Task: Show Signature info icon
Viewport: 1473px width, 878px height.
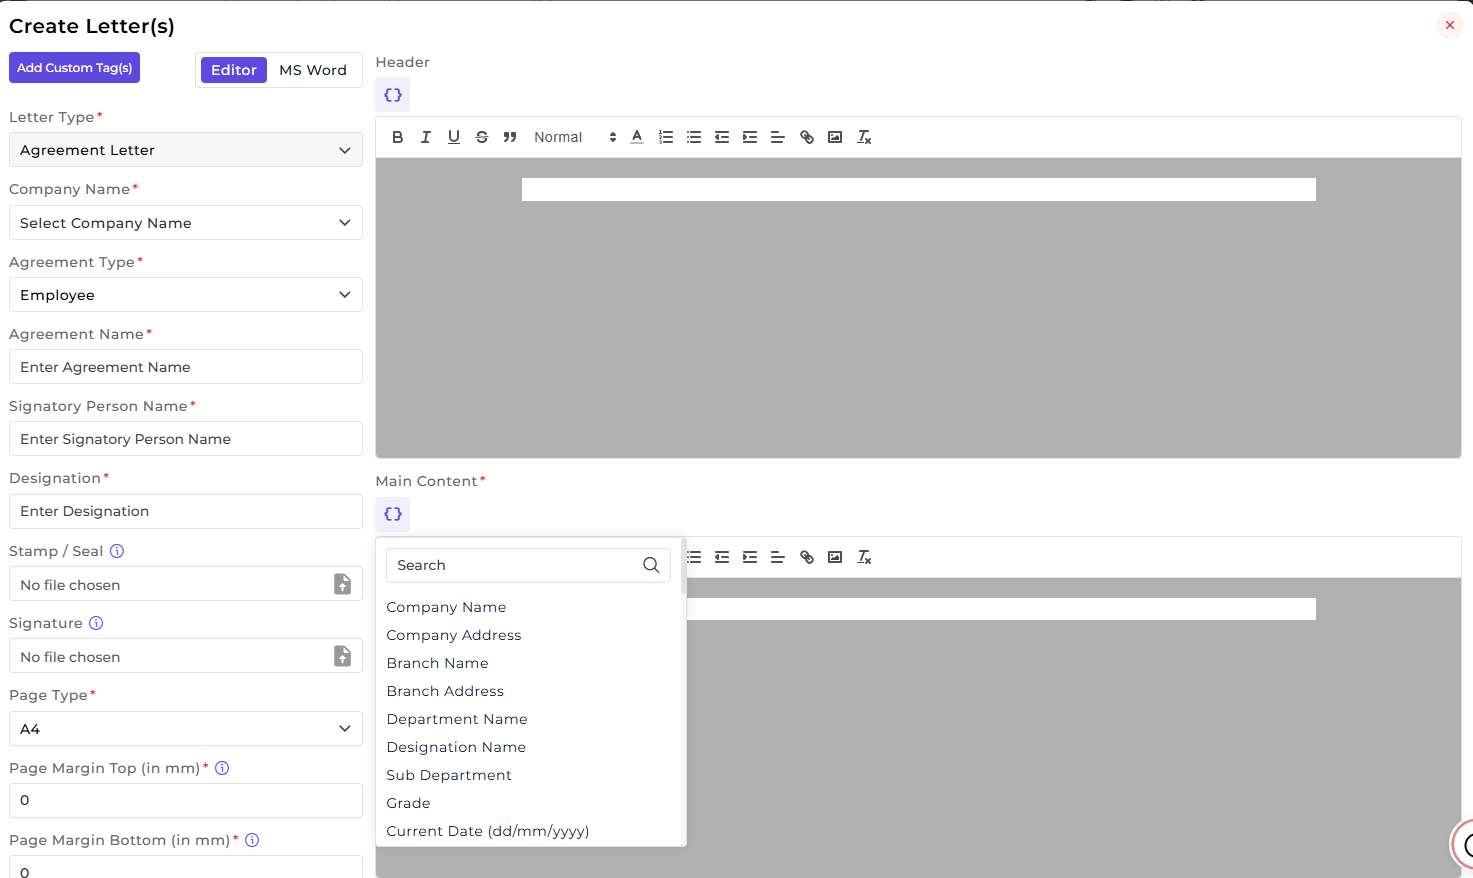Action: 96,623
